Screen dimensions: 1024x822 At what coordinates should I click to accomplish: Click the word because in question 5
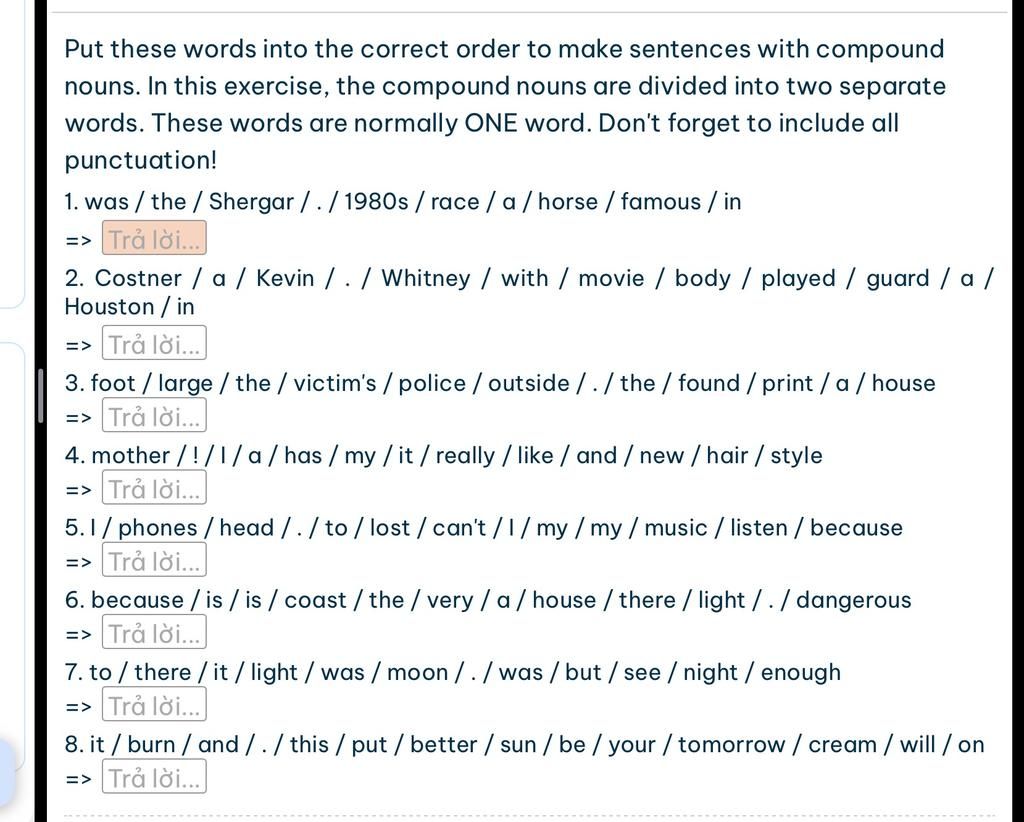[856, 528]
